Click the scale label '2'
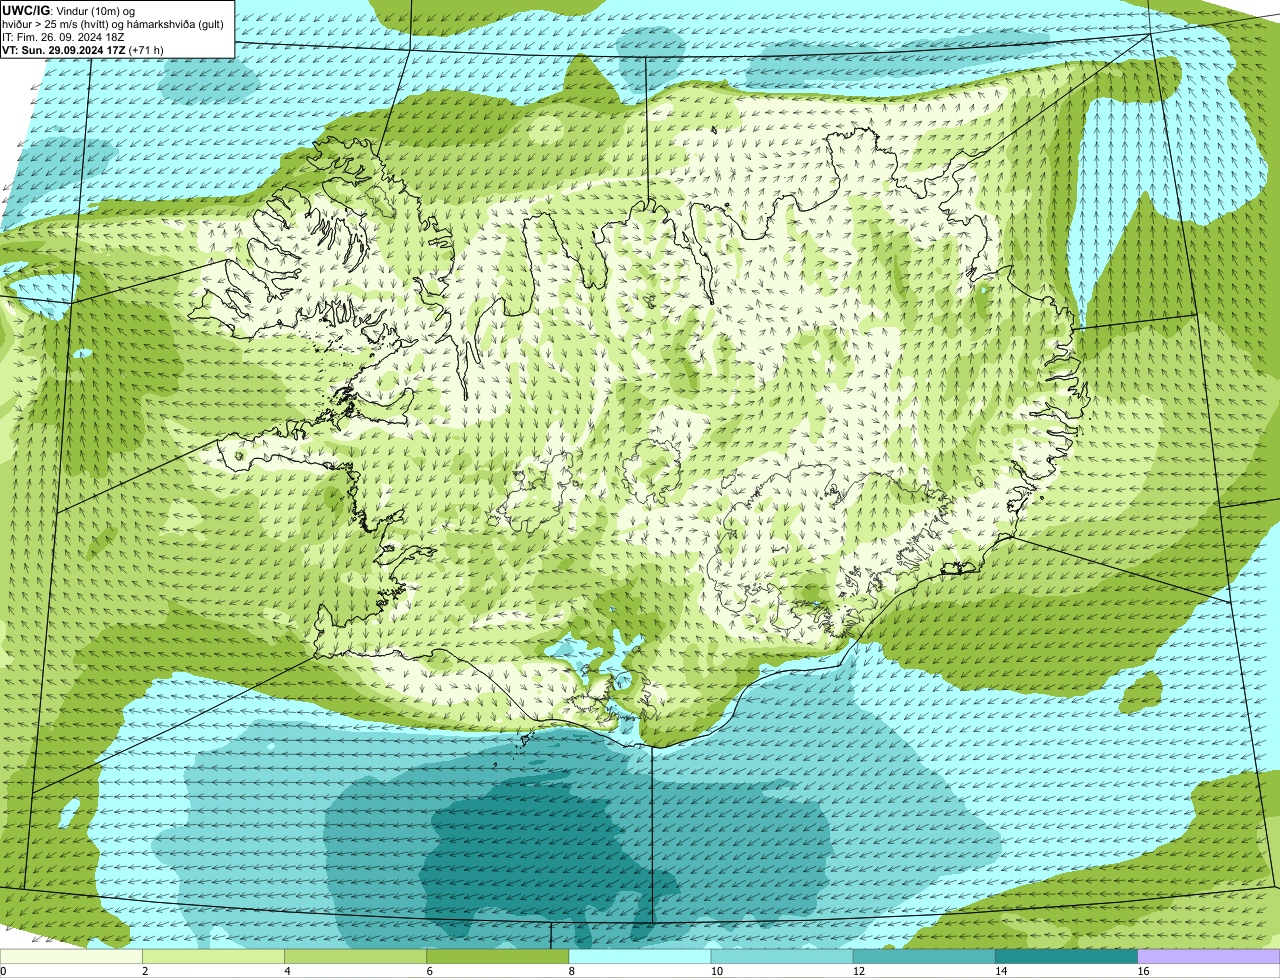 tap(145, 971)
